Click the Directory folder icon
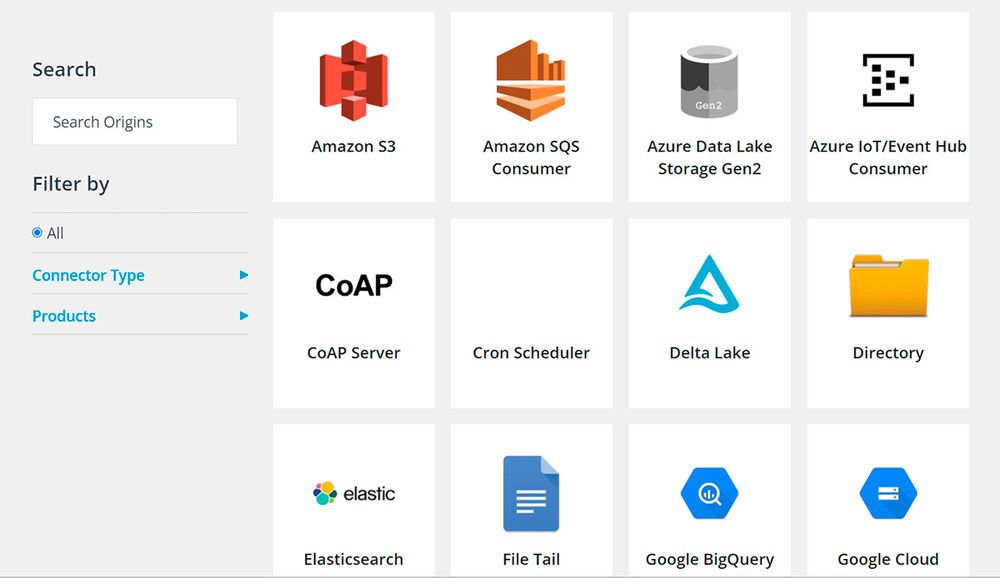 pos(887,285)
